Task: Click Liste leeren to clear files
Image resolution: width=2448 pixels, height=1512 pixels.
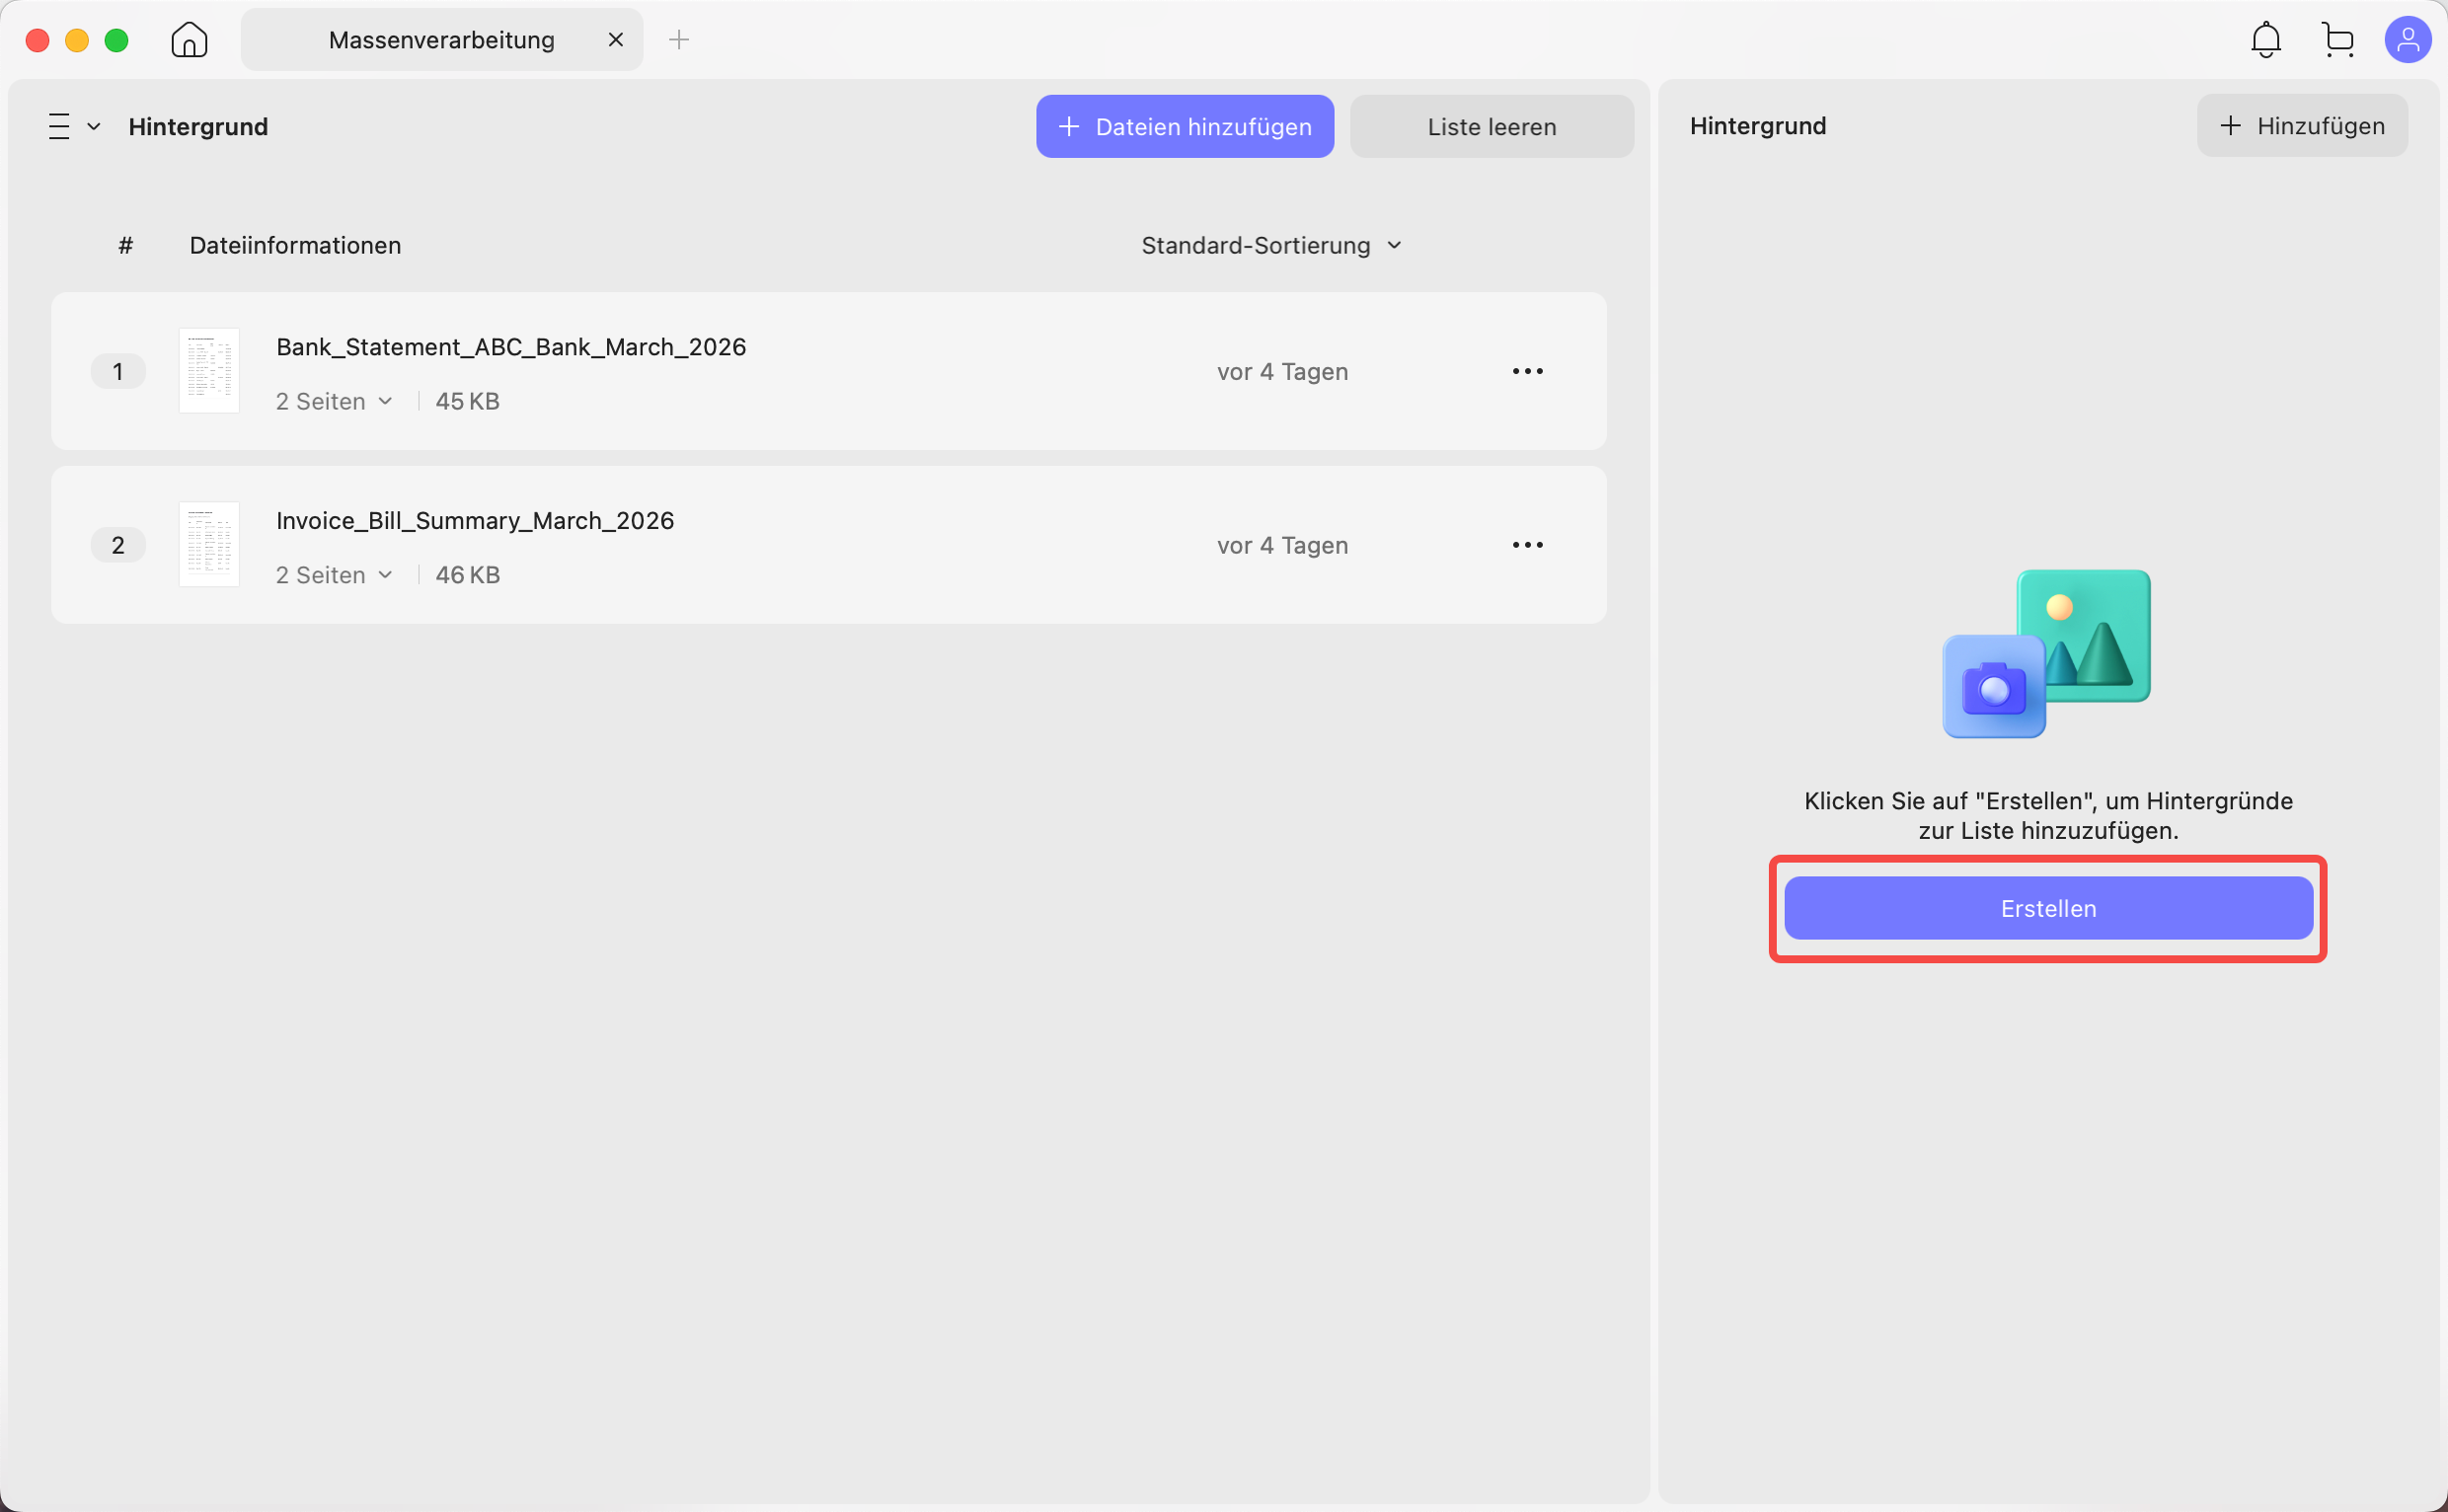Action: tap(1491, 127)
